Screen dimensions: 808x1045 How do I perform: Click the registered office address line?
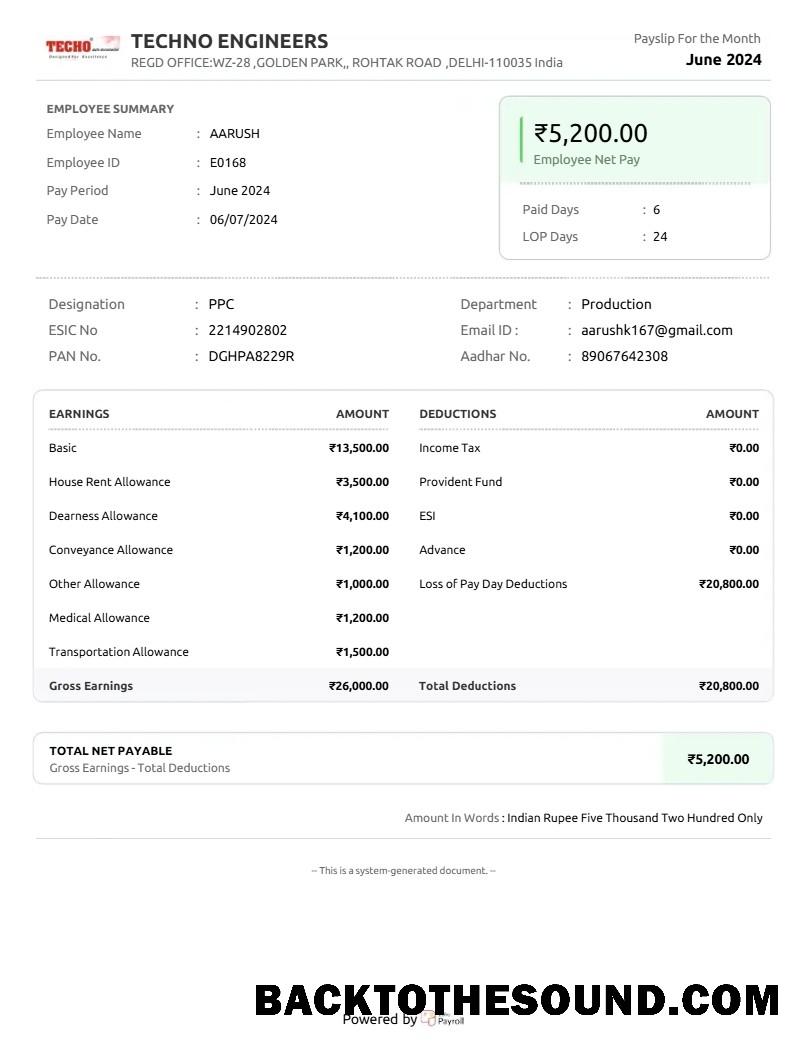[347, 63]
